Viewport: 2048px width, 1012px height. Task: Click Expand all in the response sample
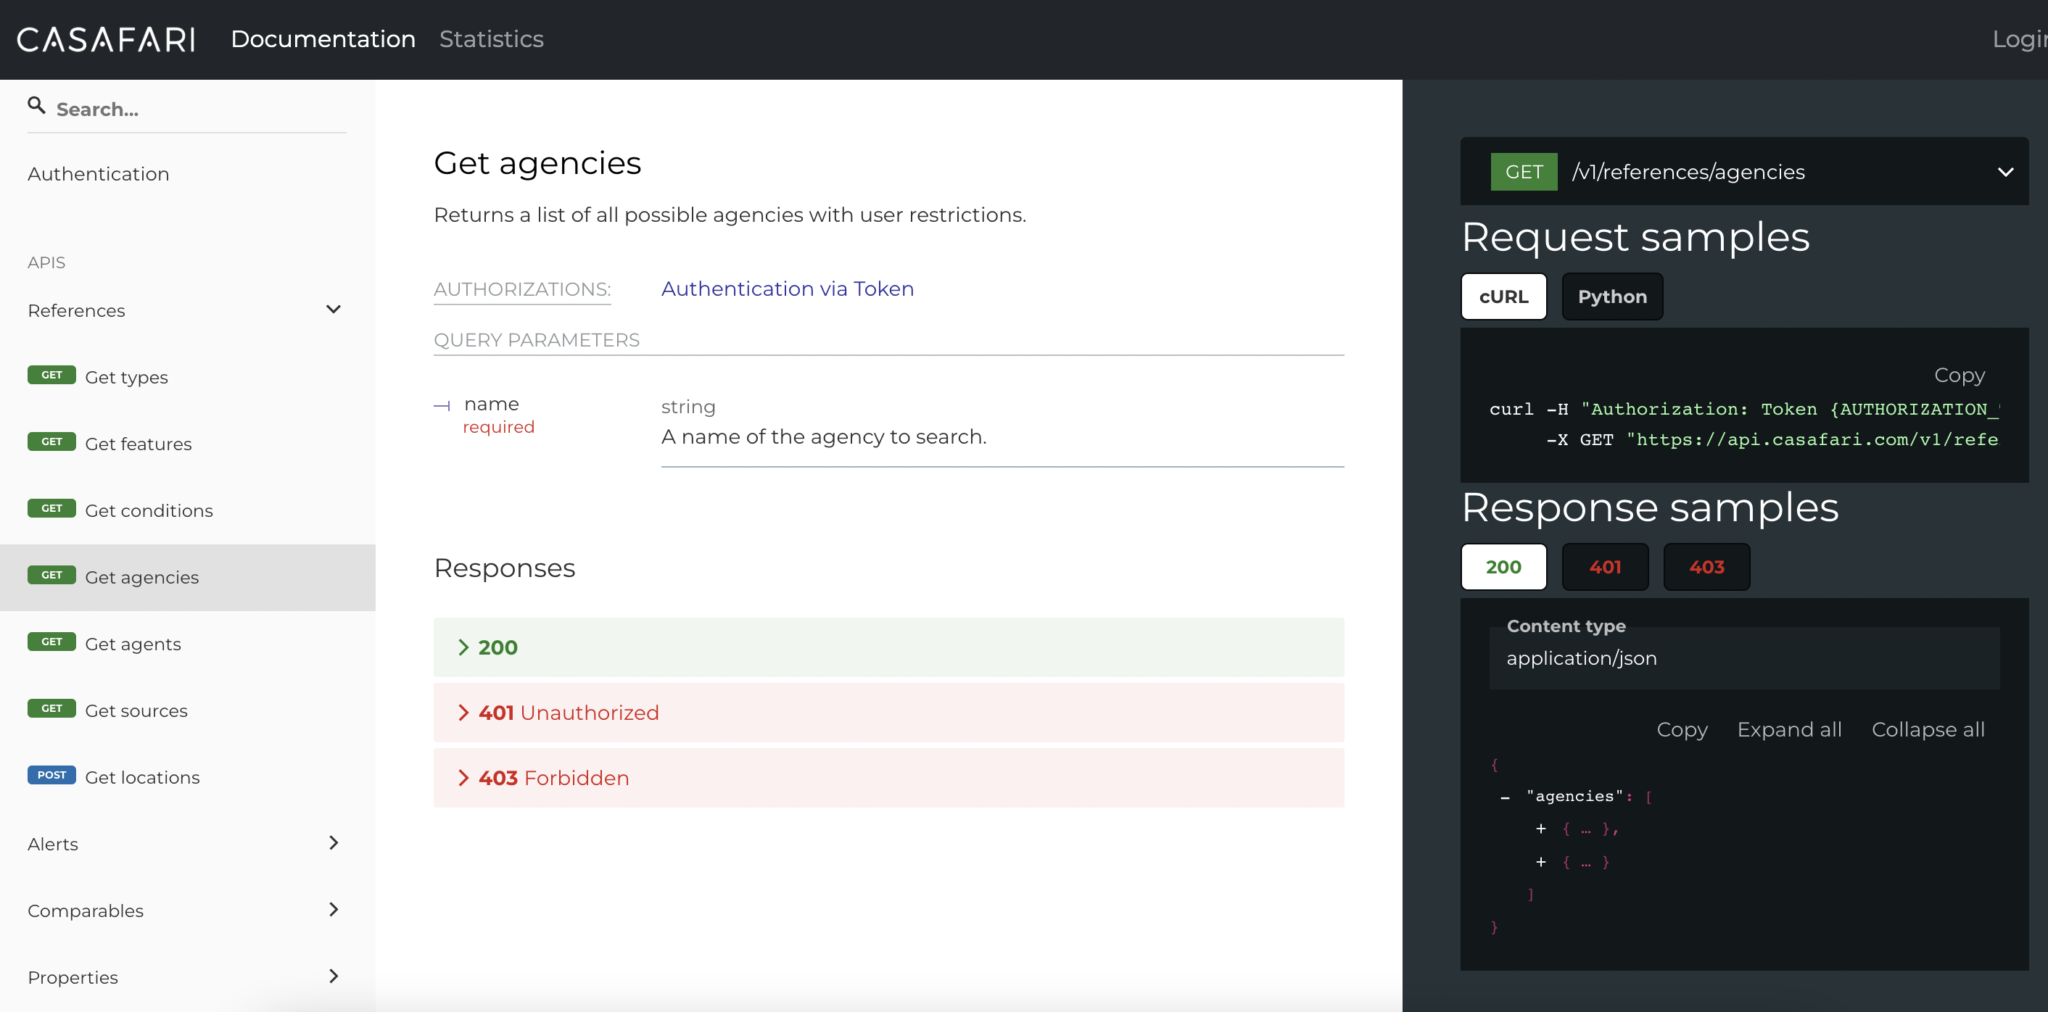(1789, 729)
